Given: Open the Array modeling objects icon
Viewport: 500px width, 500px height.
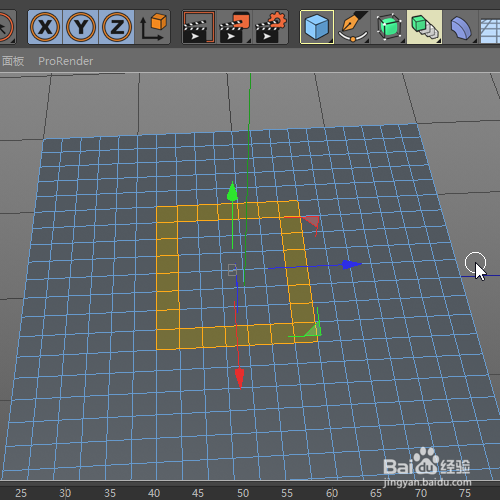Looking at the screenshot, I should point(425,27).
